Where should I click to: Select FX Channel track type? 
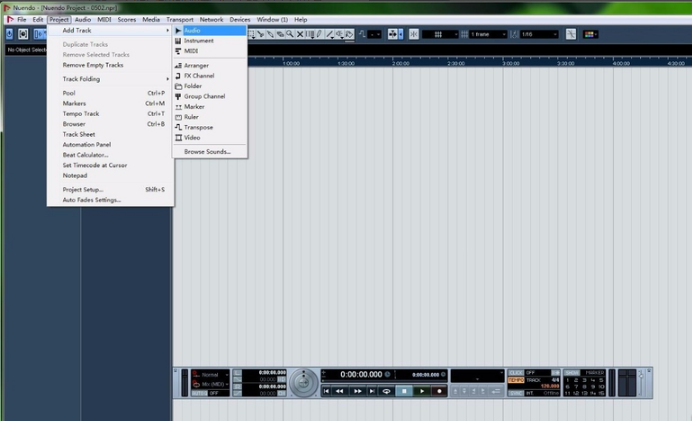pos(198,75)
